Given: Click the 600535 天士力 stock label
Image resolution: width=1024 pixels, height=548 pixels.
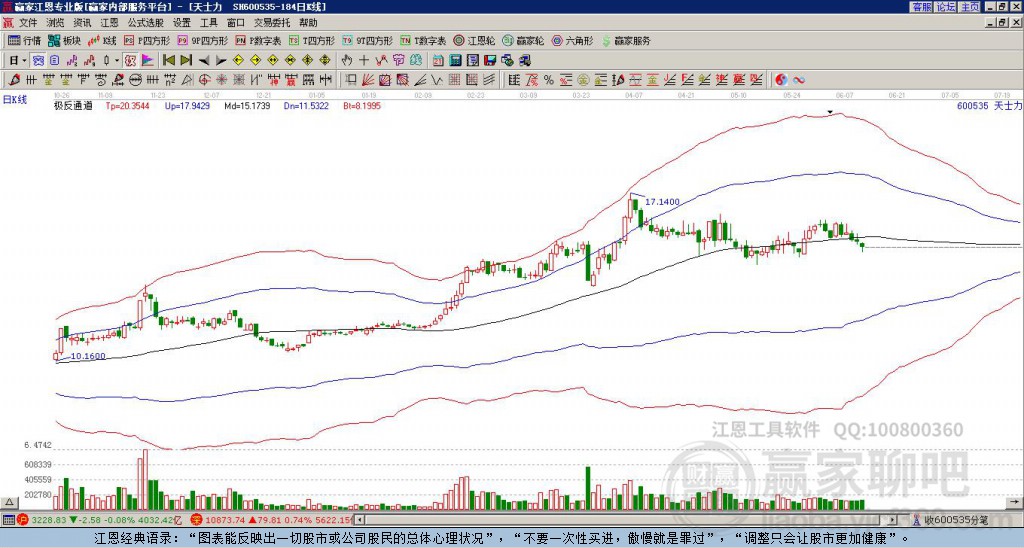Looking at the screenshot, I should pos(989,105).
